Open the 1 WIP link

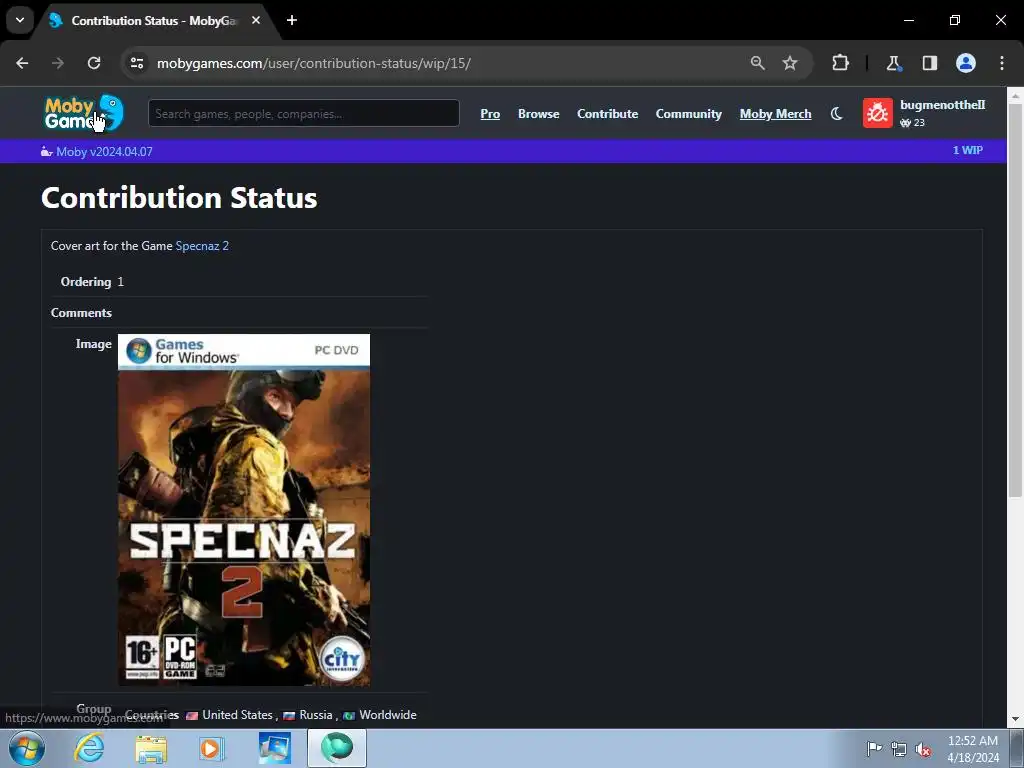pos(967,150)
